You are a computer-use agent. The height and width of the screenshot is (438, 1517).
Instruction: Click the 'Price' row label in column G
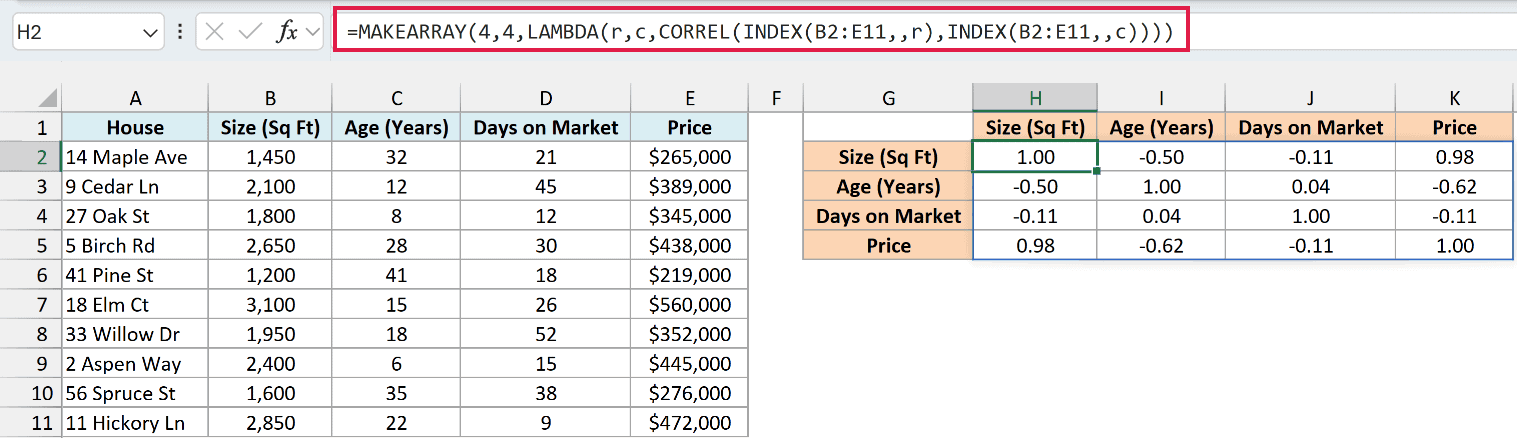(x=888, y=245)
